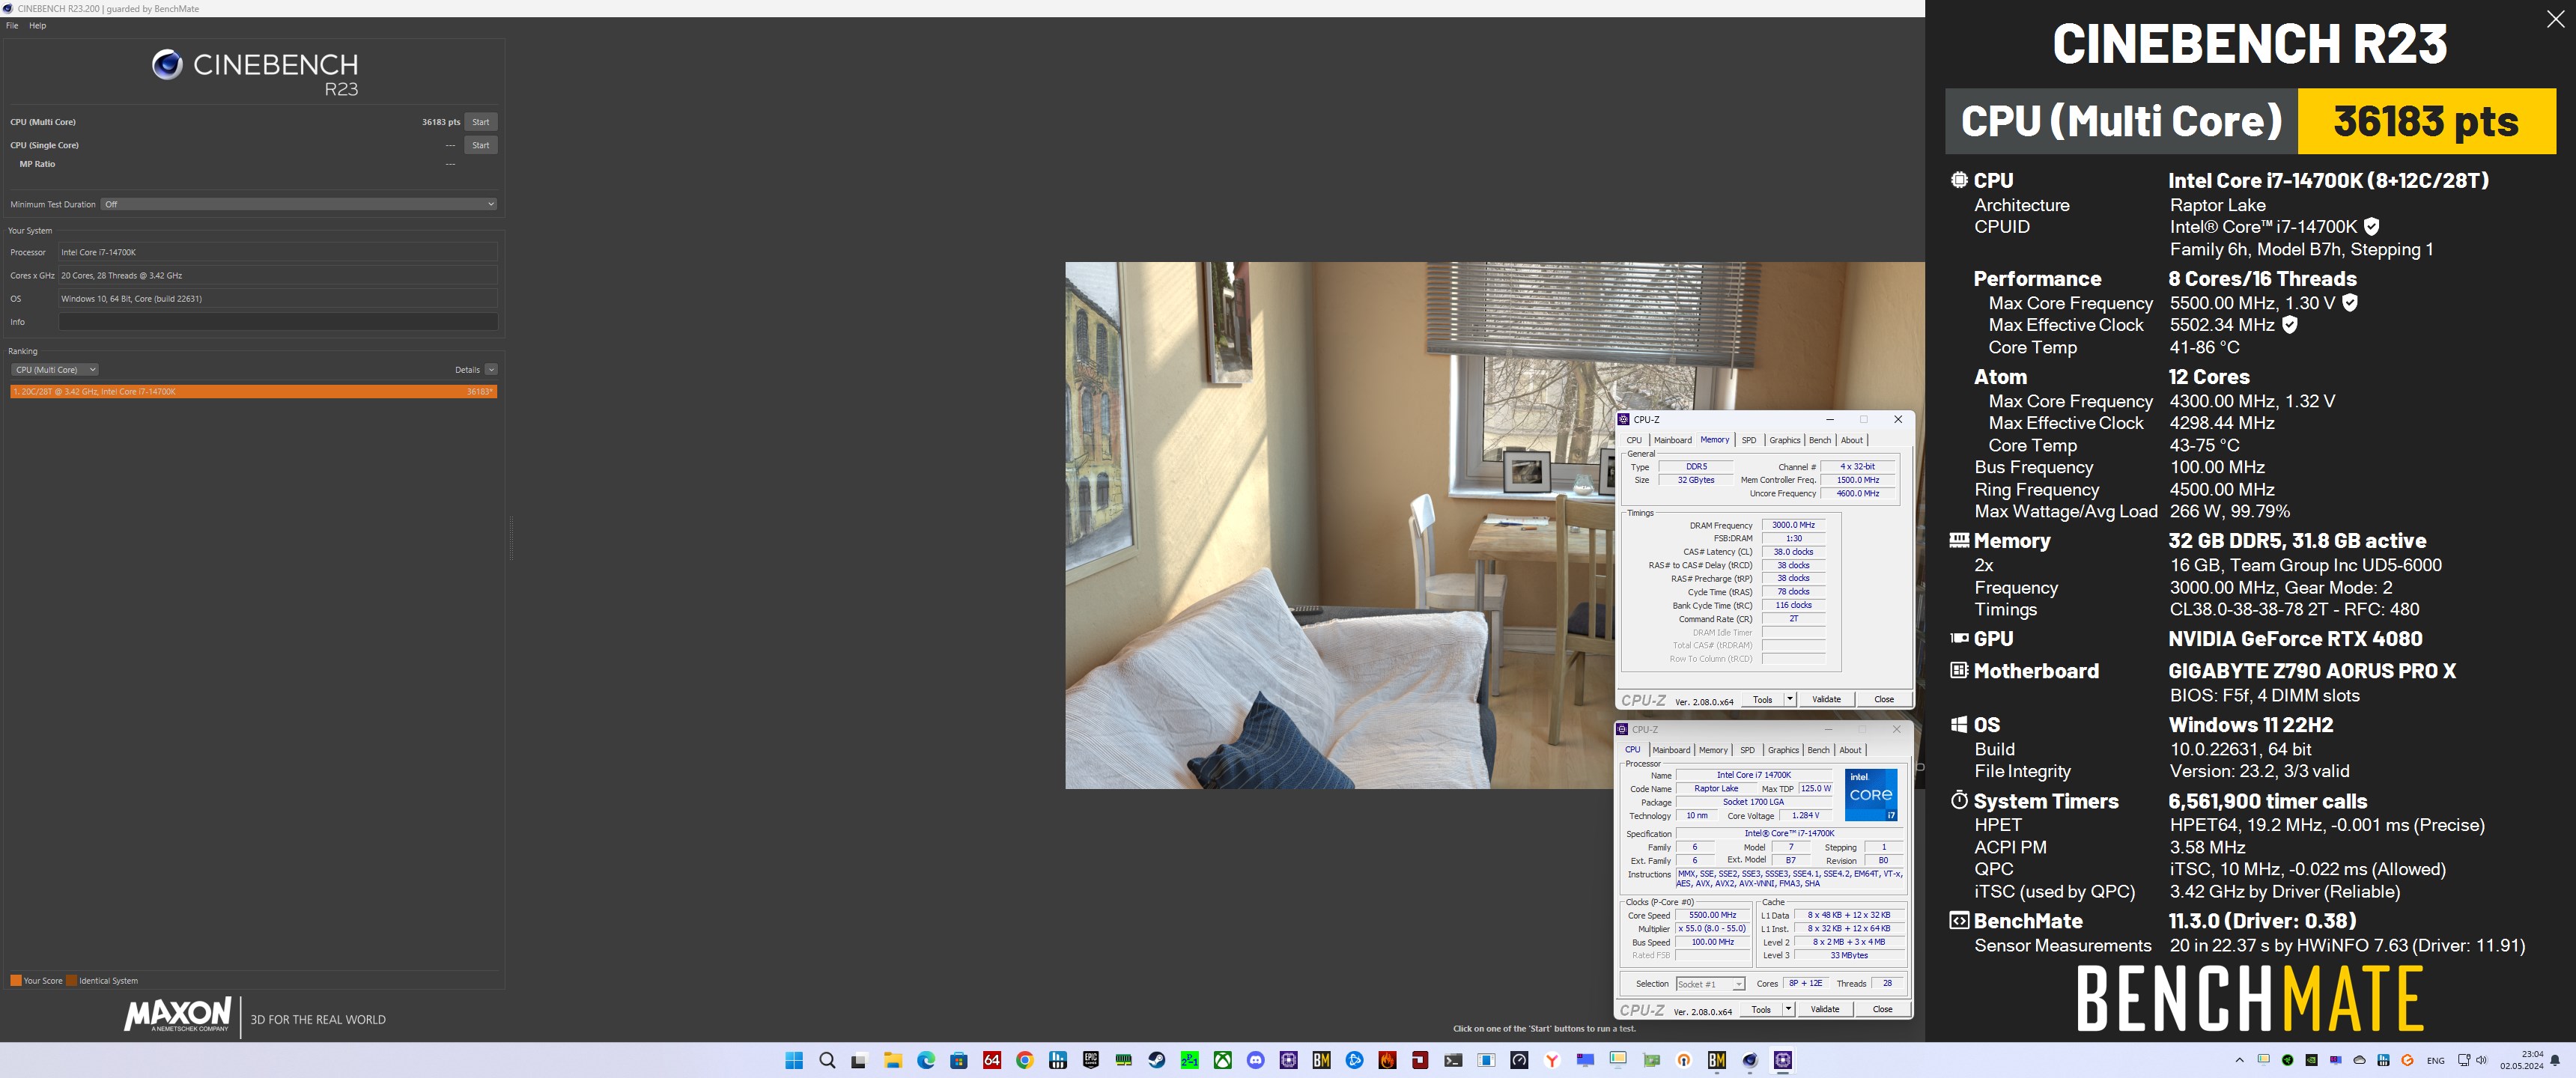Open Yandex Browser from the taskbar
The image size is (2576, 1078).
[x=1553, y=1060]
